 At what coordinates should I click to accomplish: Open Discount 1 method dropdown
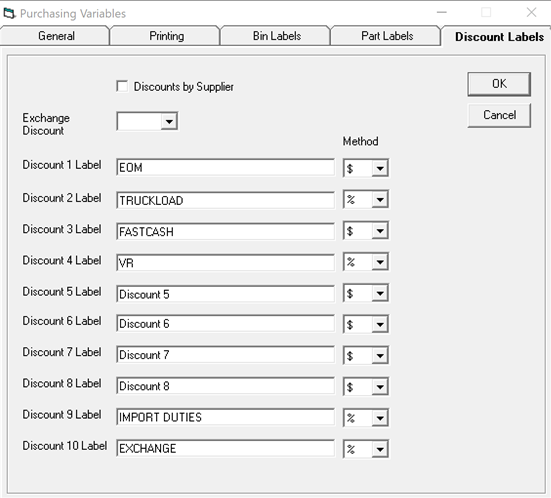click(380, 168)
